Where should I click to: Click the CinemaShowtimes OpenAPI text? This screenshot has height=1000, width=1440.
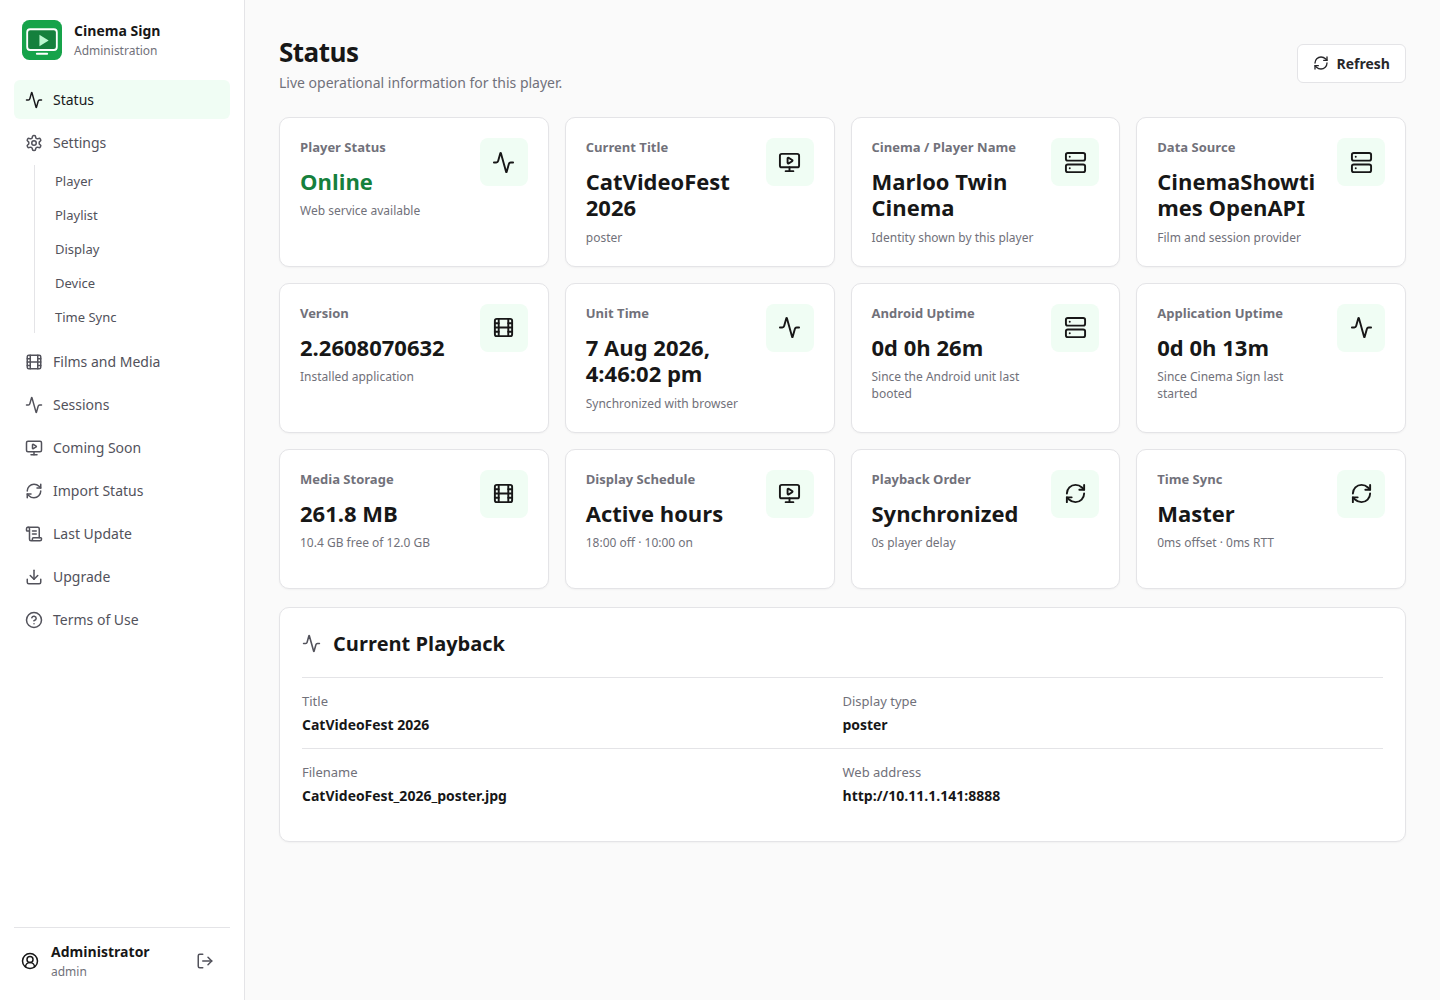pos(1236,195)
